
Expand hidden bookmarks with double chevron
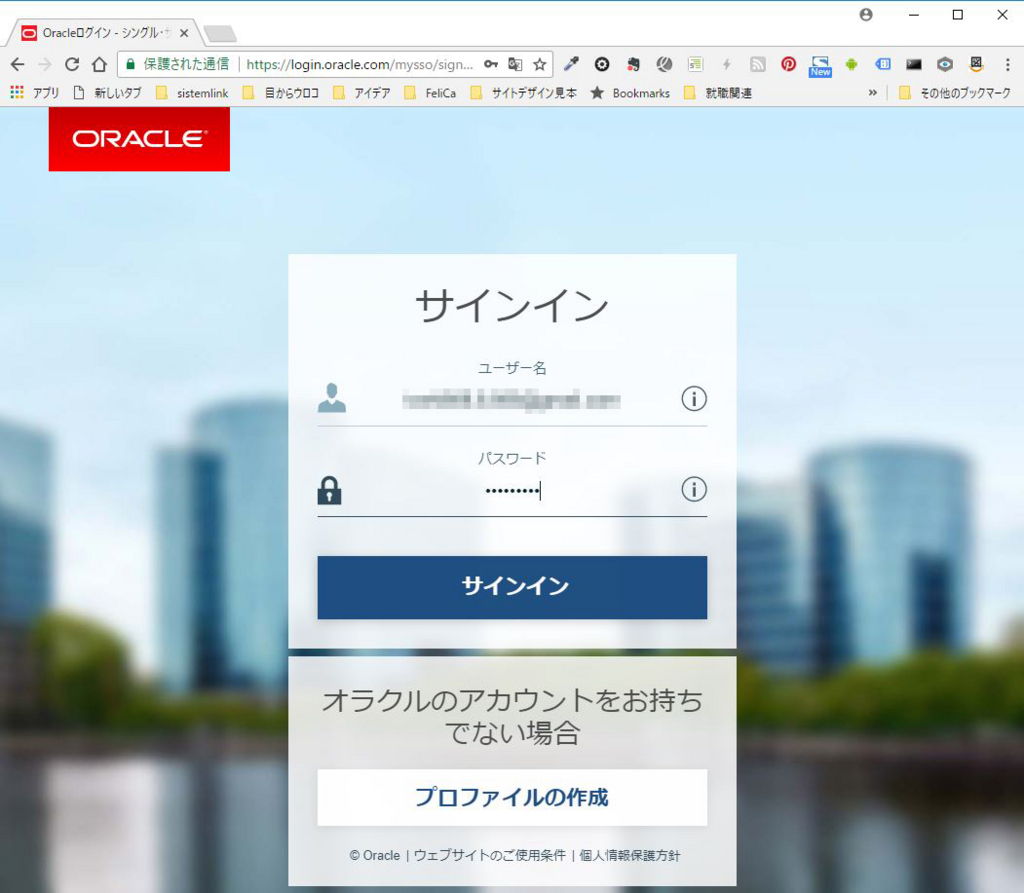coord(872,93)
